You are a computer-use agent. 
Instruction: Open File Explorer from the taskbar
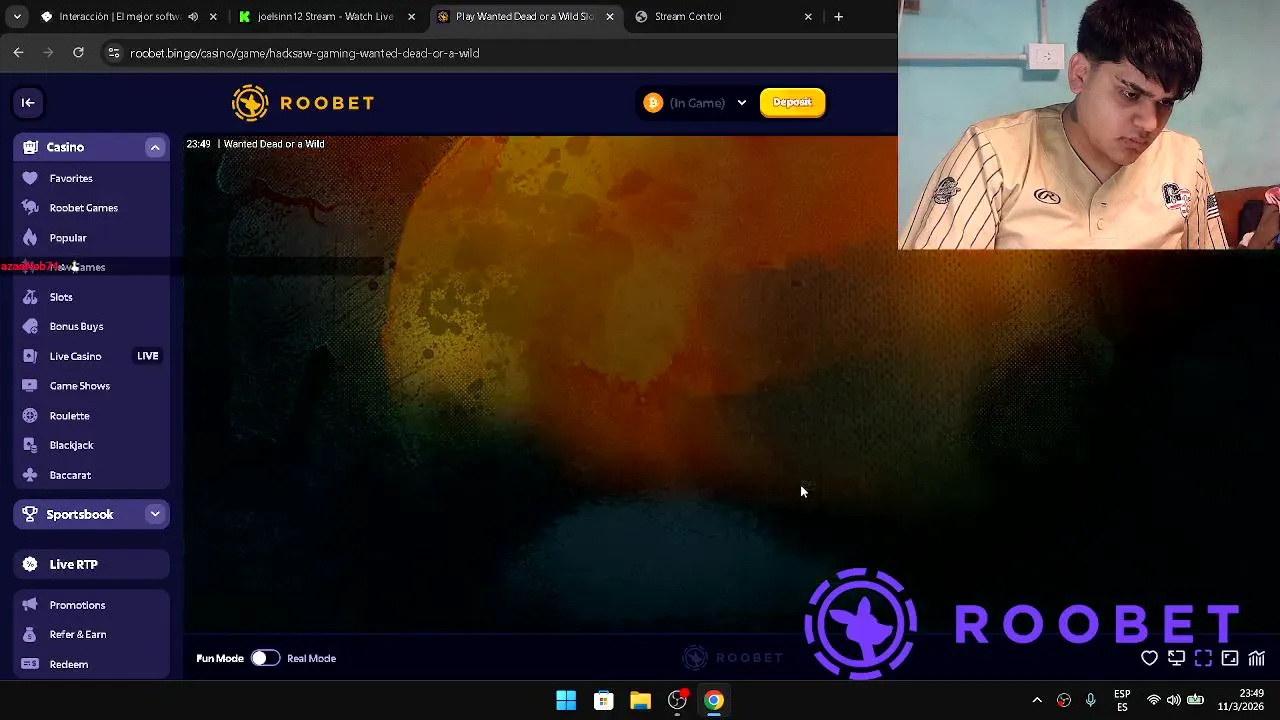(x=640, y=700)
